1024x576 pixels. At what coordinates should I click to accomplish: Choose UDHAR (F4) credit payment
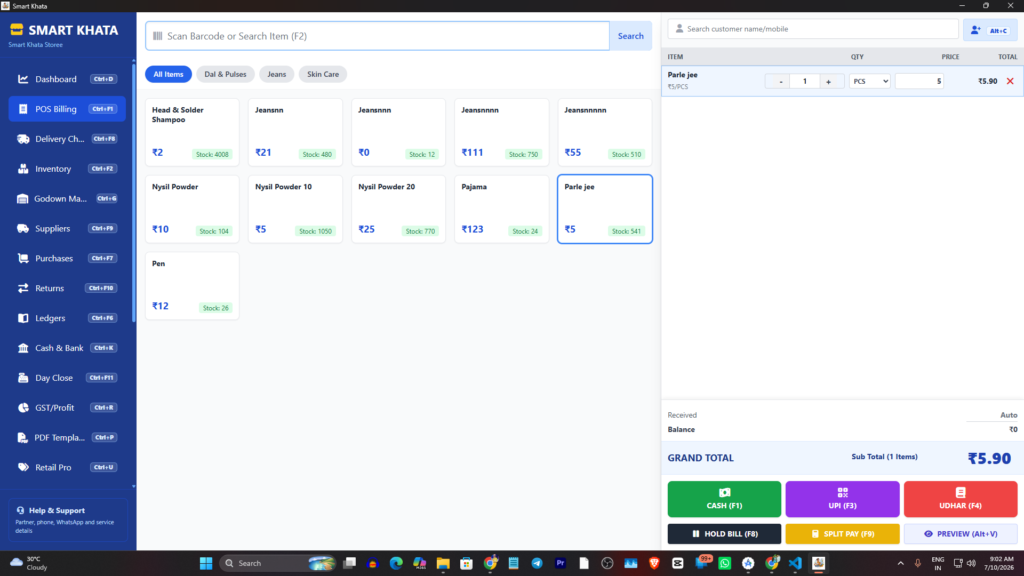961,499
